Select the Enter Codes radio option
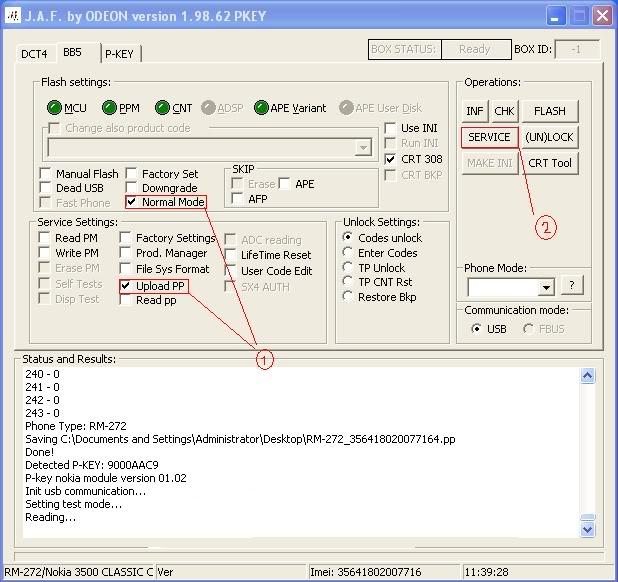 348,252
